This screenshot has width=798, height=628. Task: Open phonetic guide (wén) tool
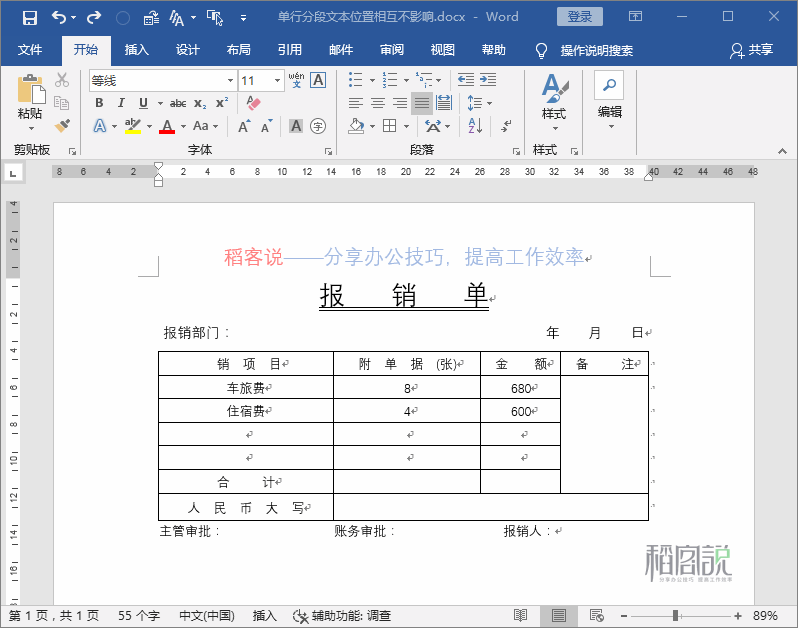point(296,80)
